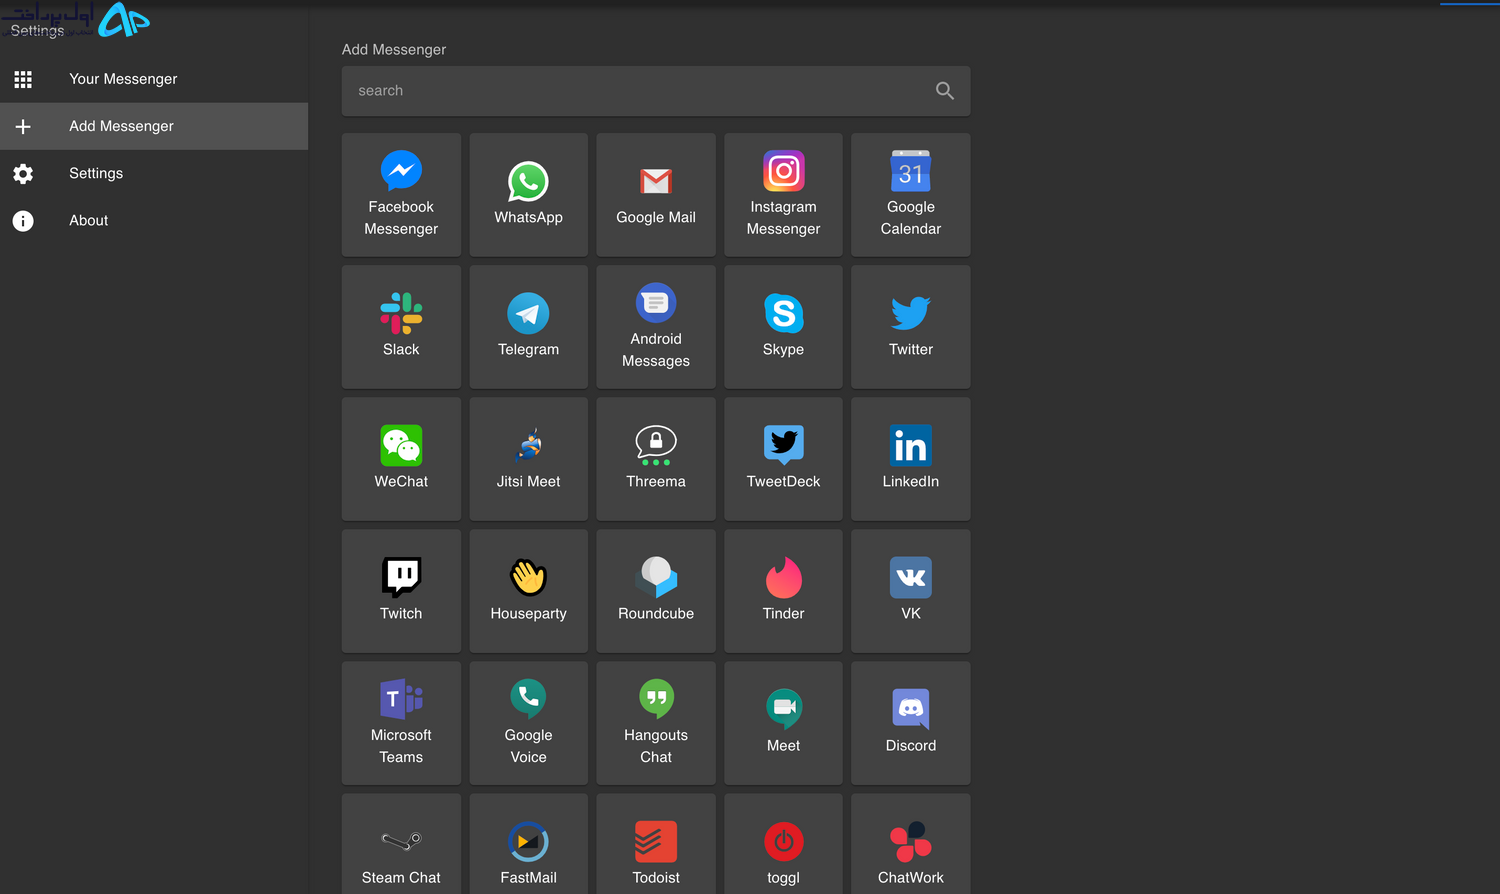This screenshot has width=1500, height=894.
Task: Add Steam Chat service
Action: [401, 844]
